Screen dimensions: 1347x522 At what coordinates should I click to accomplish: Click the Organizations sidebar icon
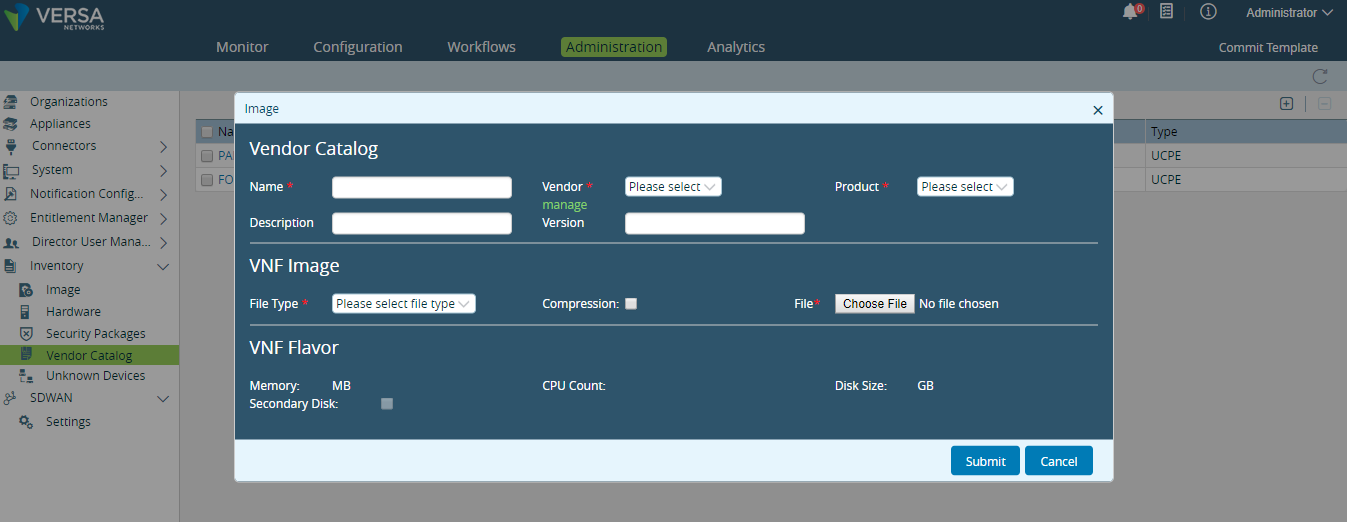[x=11, y=102]
